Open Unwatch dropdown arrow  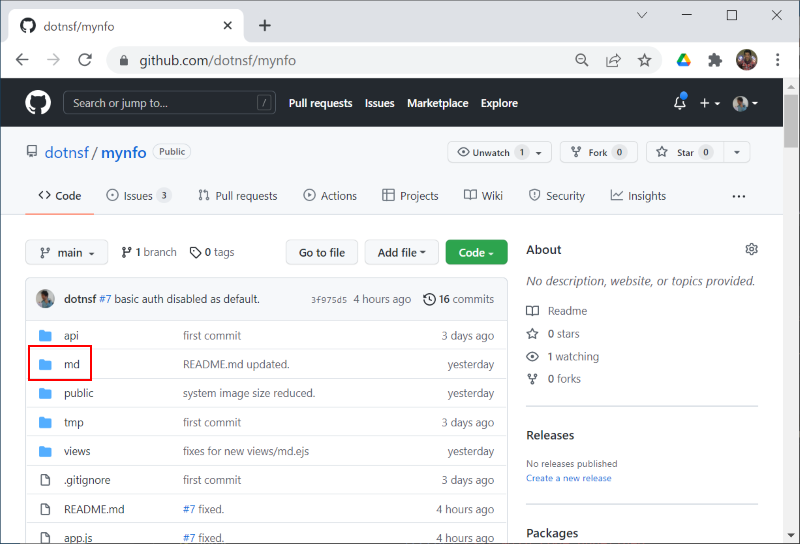(538, 153)
